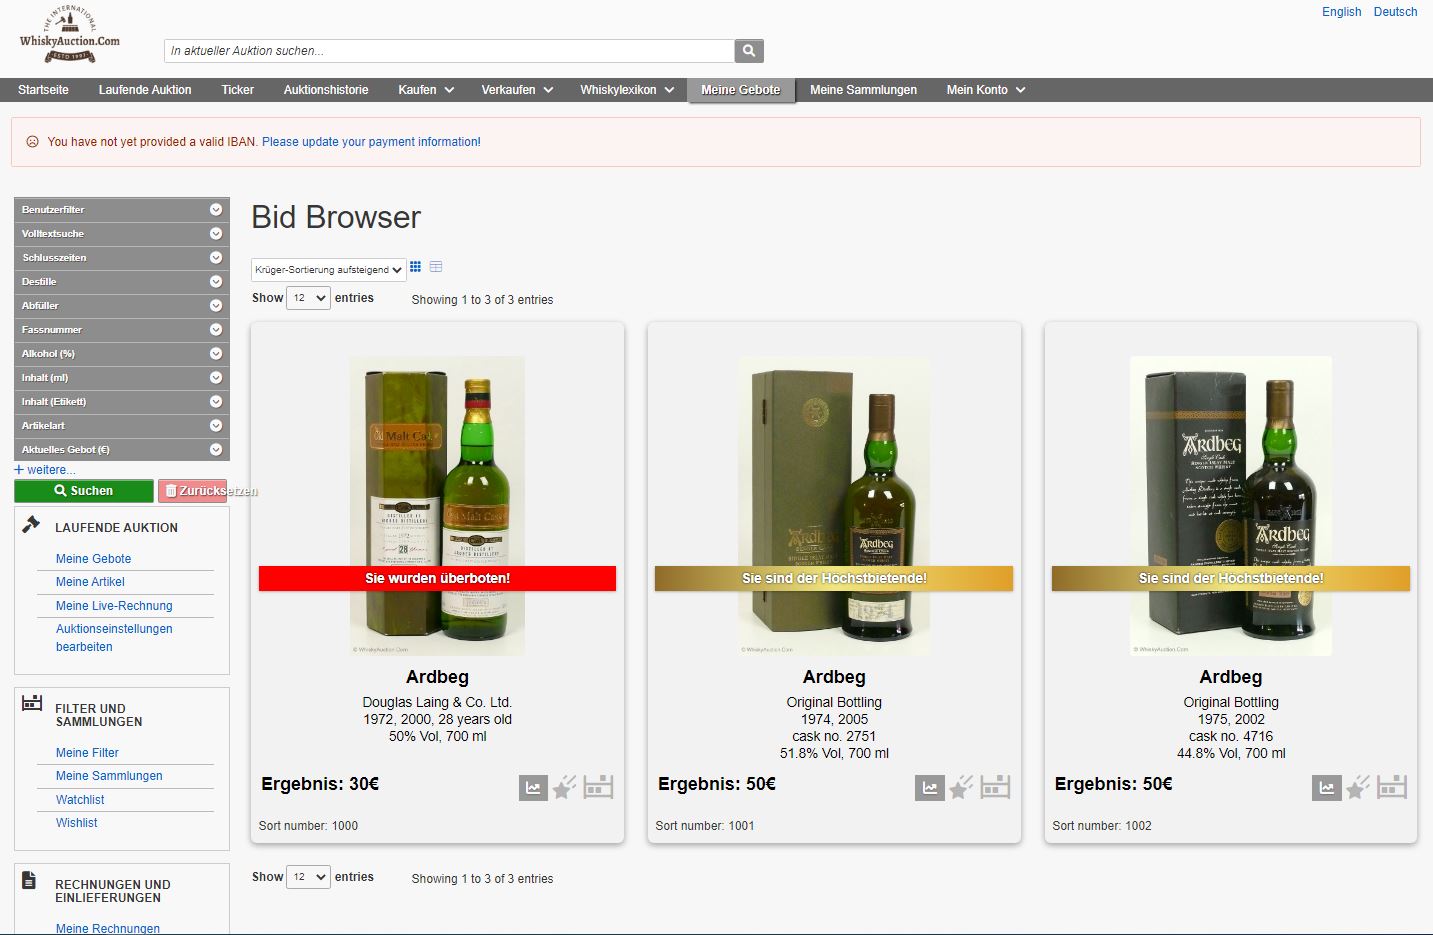
Task: Switch to grid view layout
Action: (416, 267)
